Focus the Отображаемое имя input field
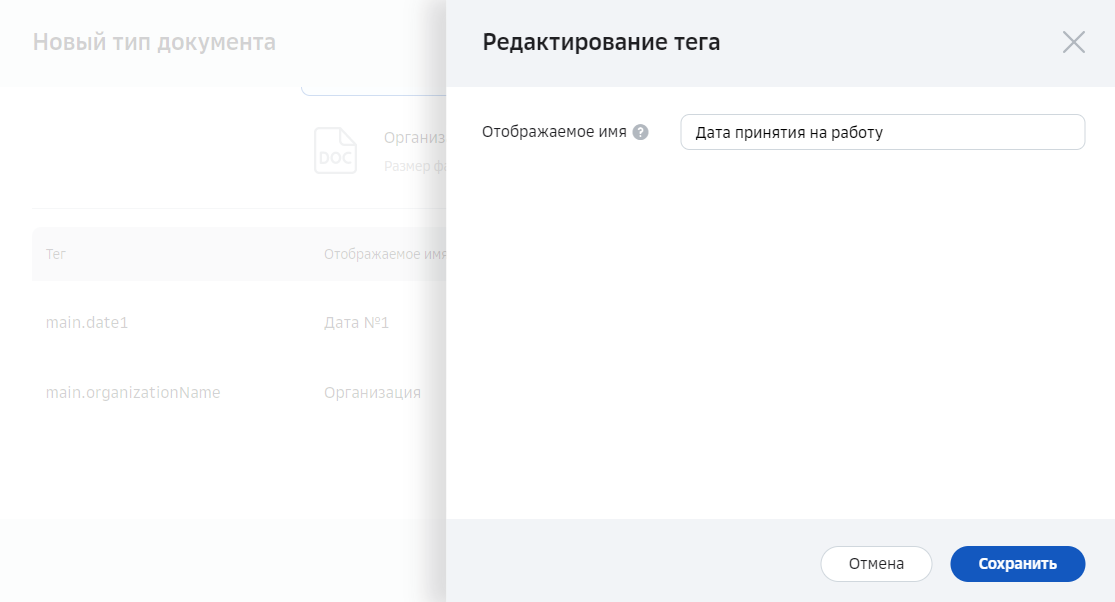The width and height of the screenshot is (1115, 602). (x=882, y=132)
